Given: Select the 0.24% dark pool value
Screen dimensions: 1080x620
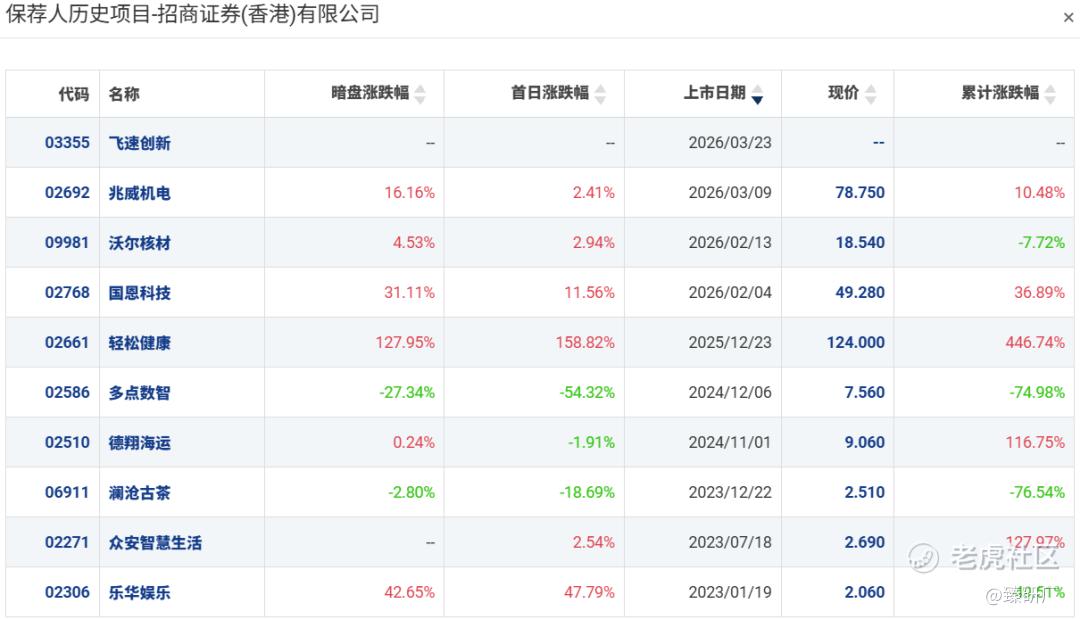Looking at the screenshot, I should tap(414, 442).
